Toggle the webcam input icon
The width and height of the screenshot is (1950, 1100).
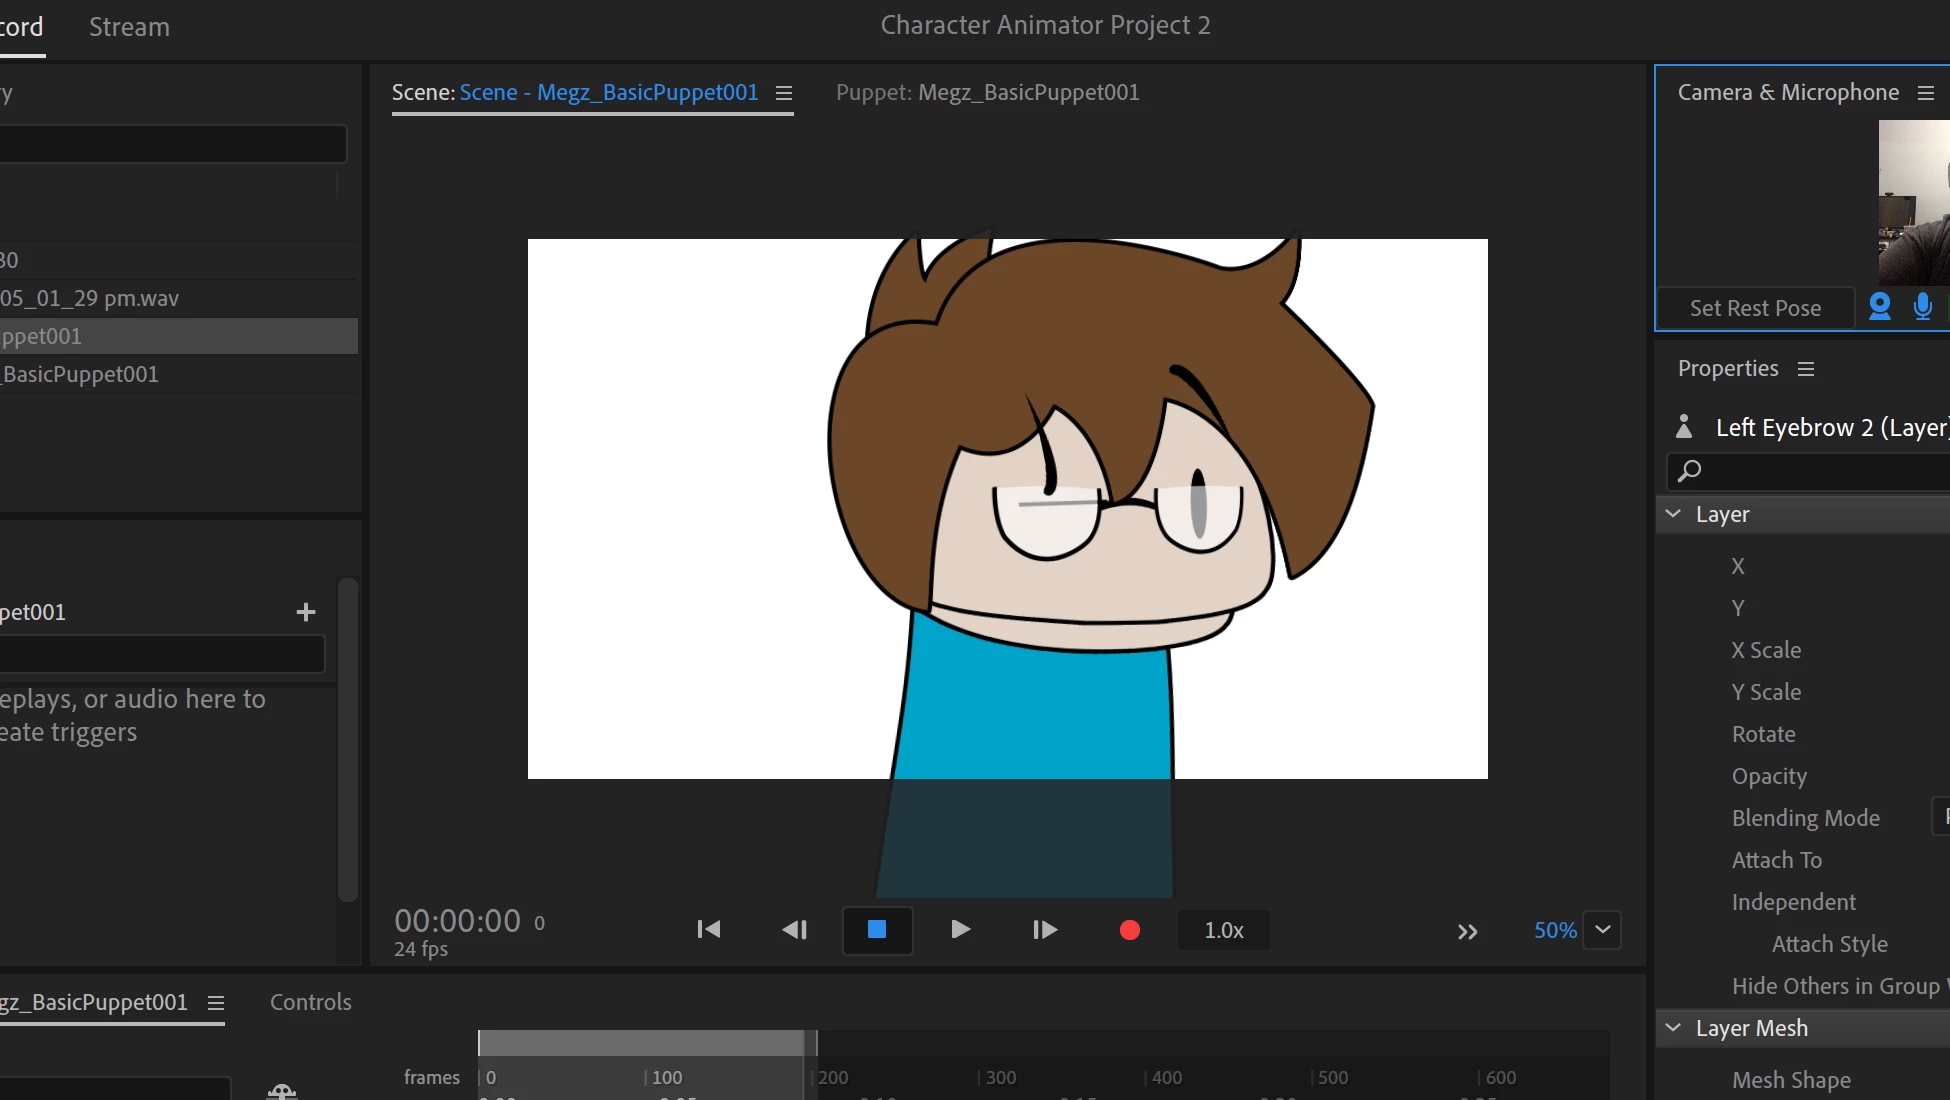coord(1879,307)
